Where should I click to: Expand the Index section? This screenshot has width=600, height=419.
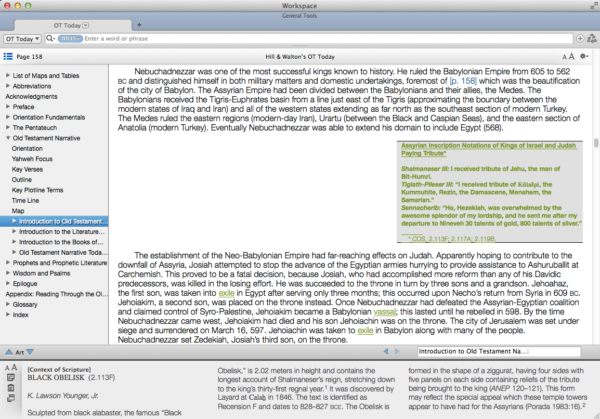tap(8, 315)
